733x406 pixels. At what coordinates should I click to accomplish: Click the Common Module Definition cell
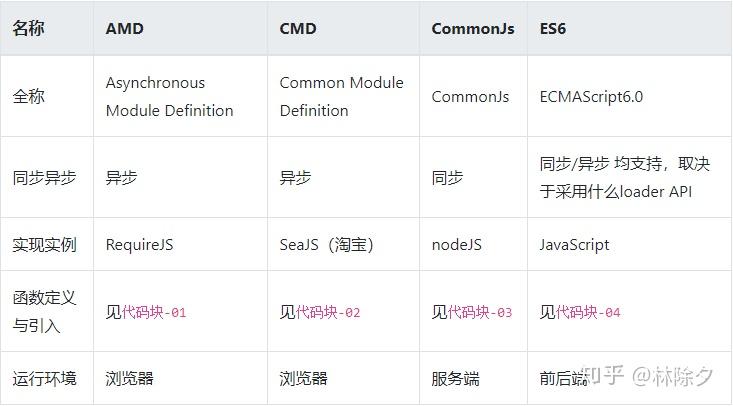tap(342, 97)
